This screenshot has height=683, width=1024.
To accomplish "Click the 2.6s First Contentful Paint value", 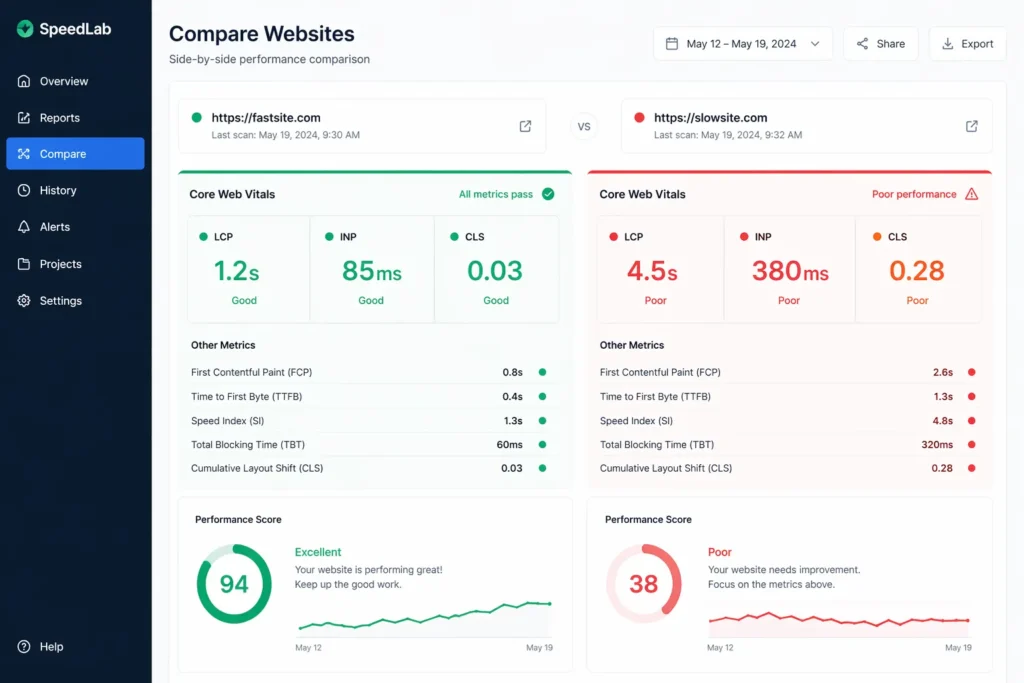I will (x=942, y=372).
